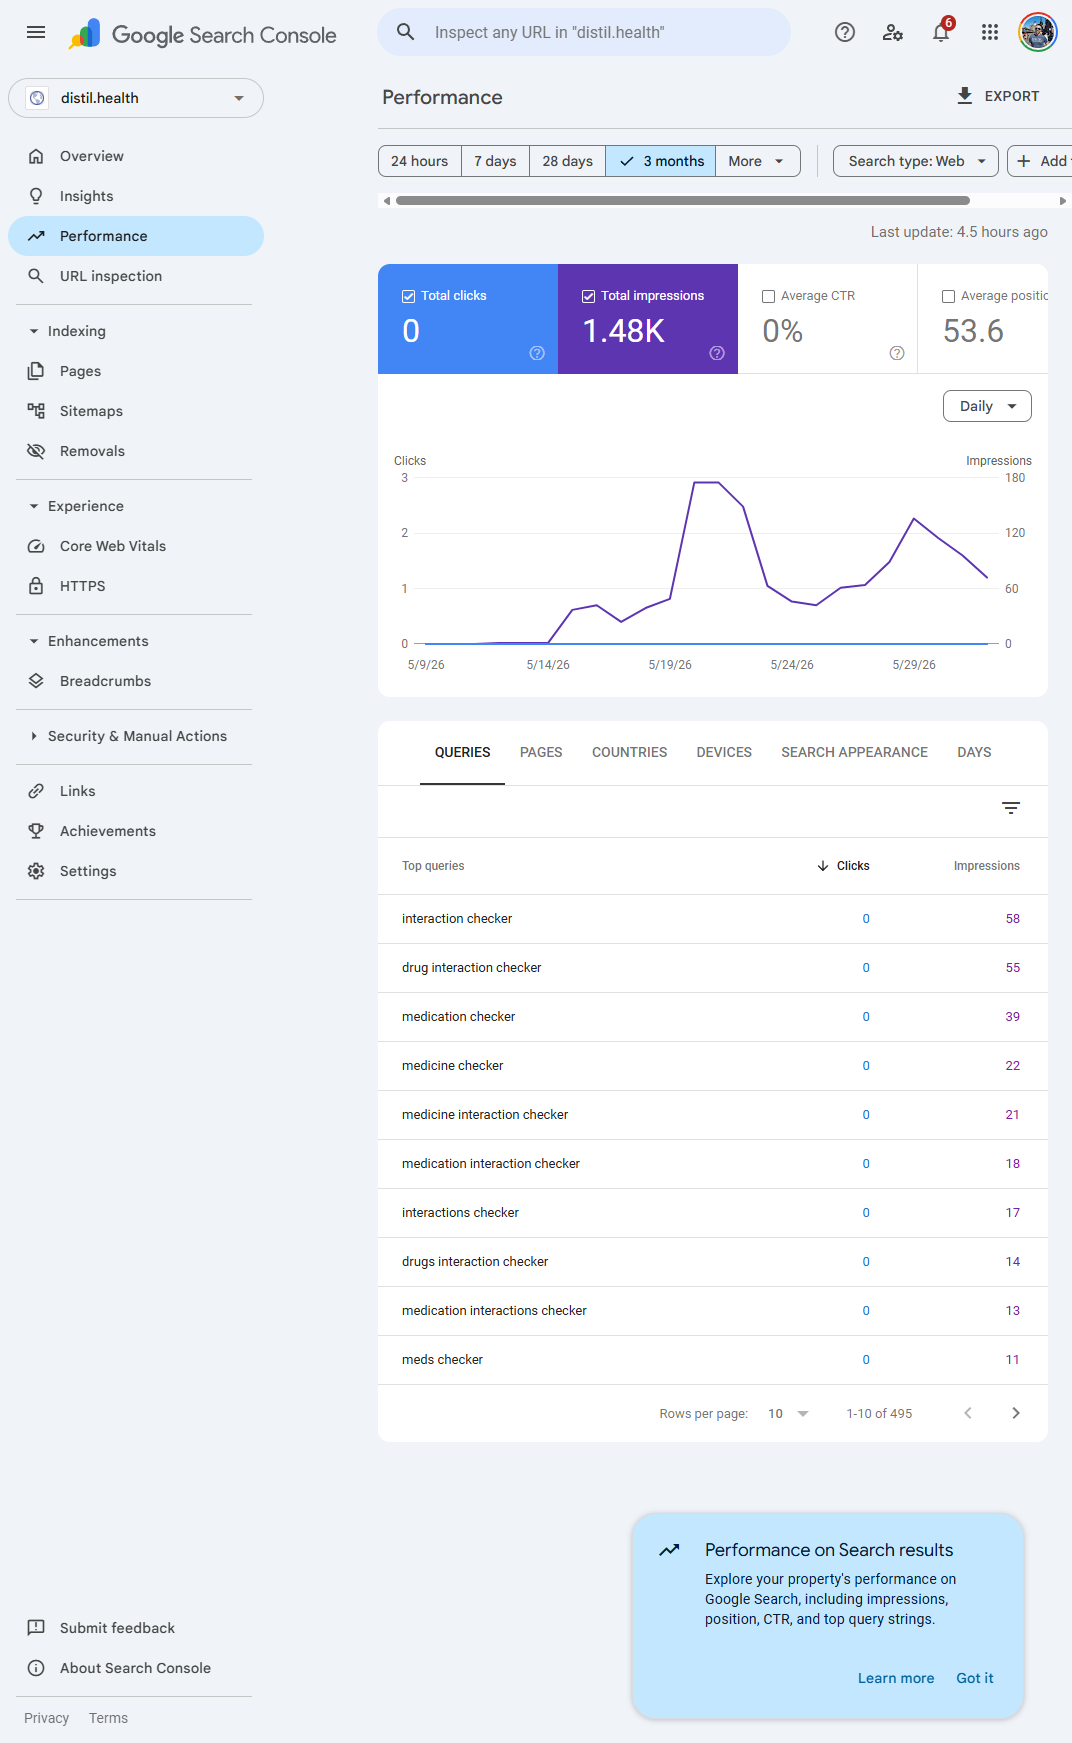The height and width of the screenshot is (1743, 1072).
Task: Open the notifications bell
Action: (941, 32)
